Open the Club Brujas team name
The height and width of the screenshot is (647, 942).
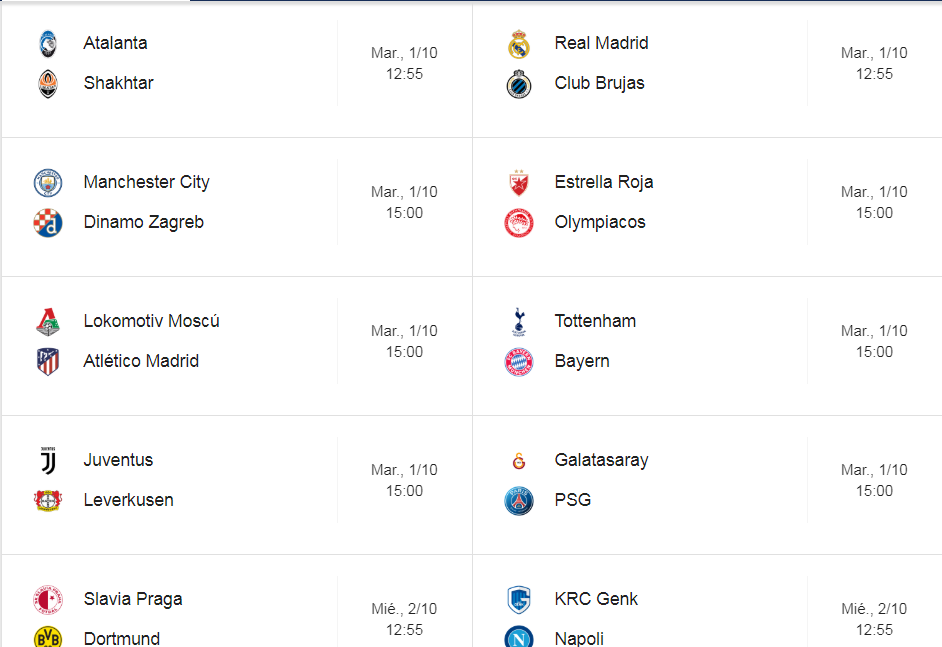click(600, 83)
